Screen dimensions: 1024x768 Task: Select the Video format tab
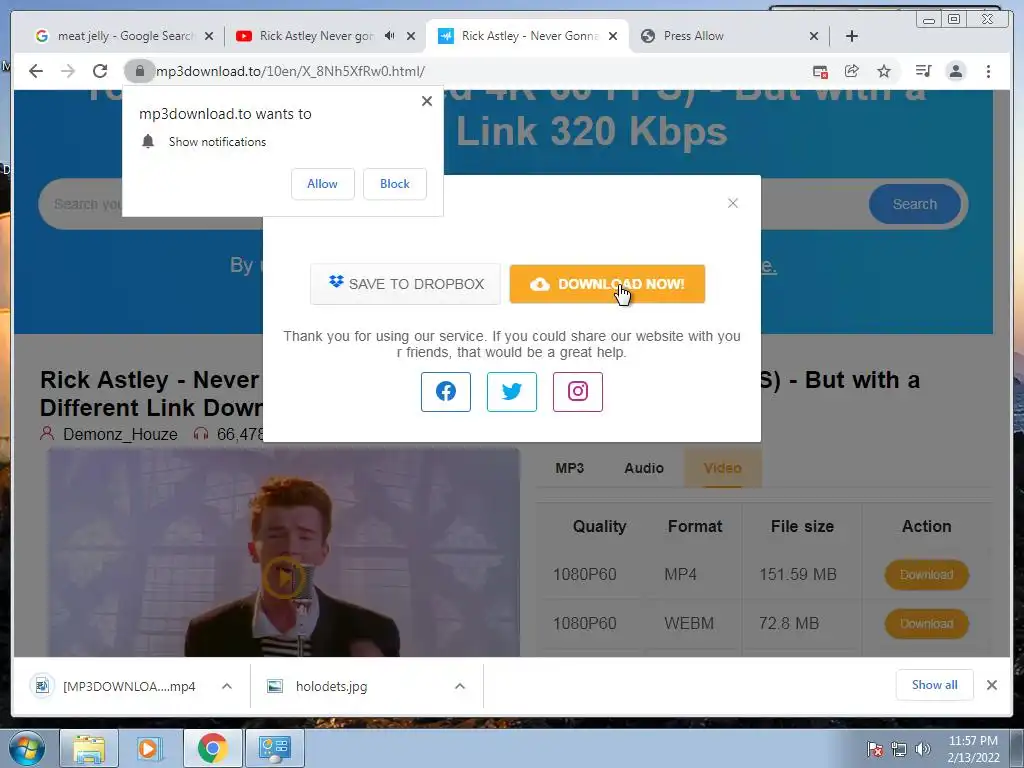coord(722,468)
